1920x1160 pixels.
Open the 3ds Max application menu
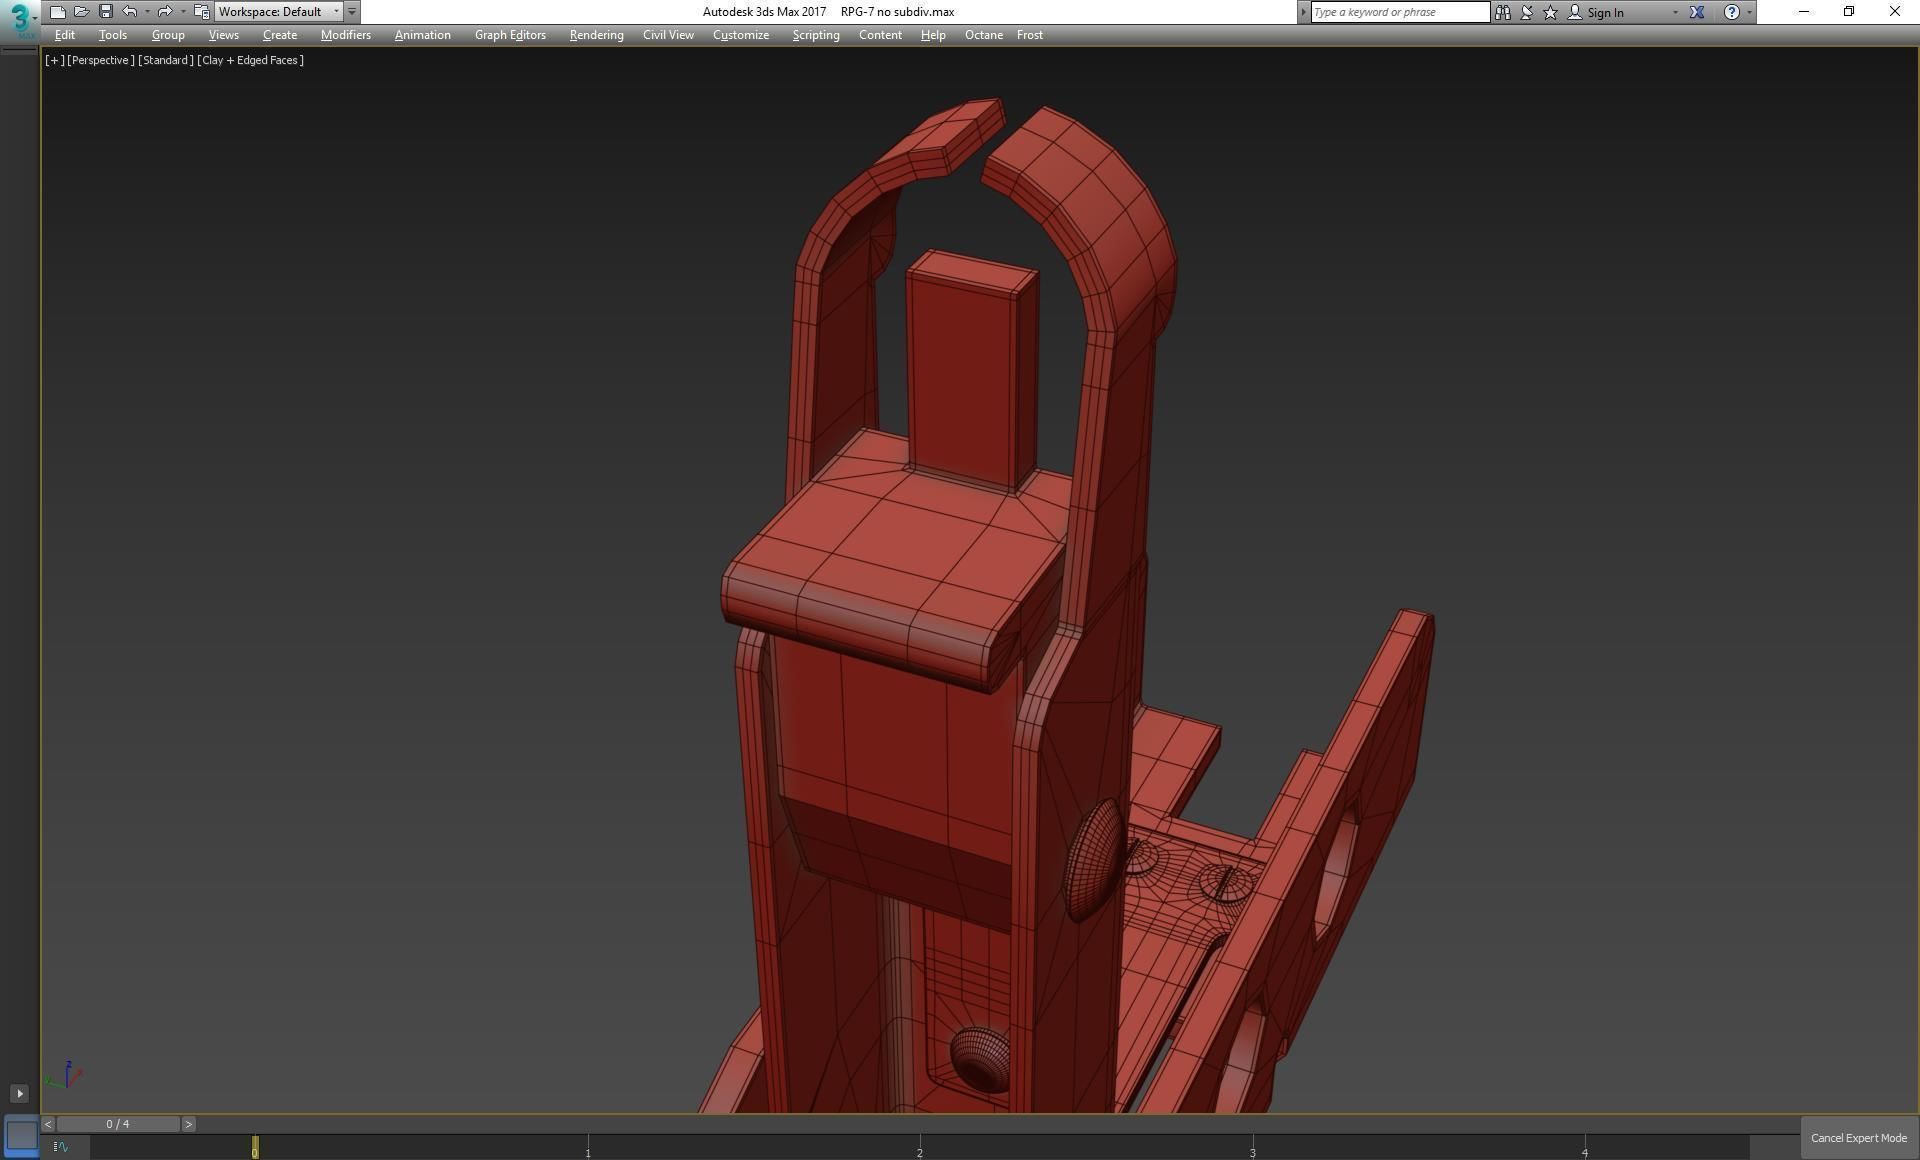point(19,18)
